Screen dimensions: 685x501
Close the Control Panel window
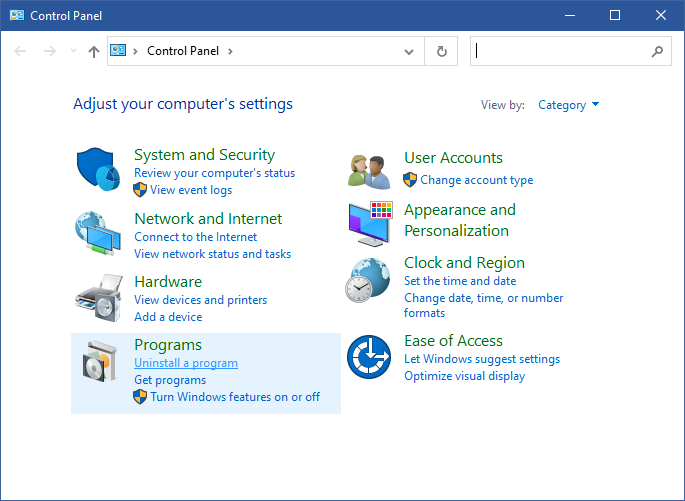point(661,15)
